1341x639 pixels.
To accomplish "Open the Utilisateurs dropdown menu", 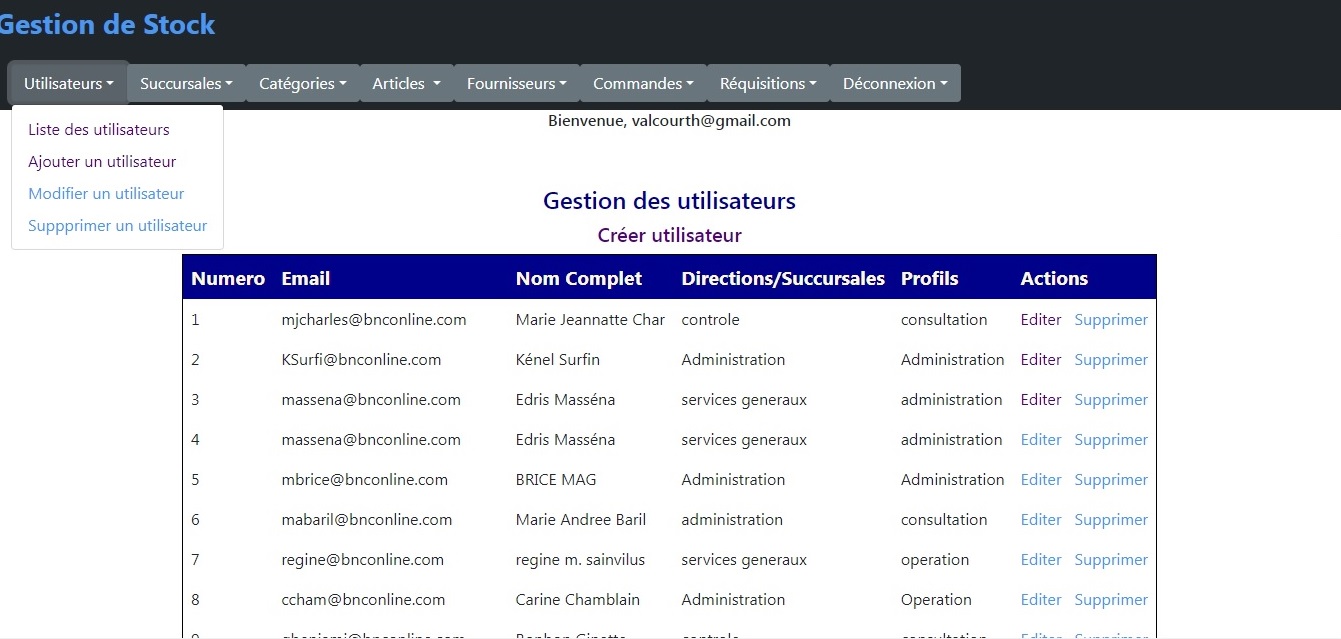I will point(68,84).
